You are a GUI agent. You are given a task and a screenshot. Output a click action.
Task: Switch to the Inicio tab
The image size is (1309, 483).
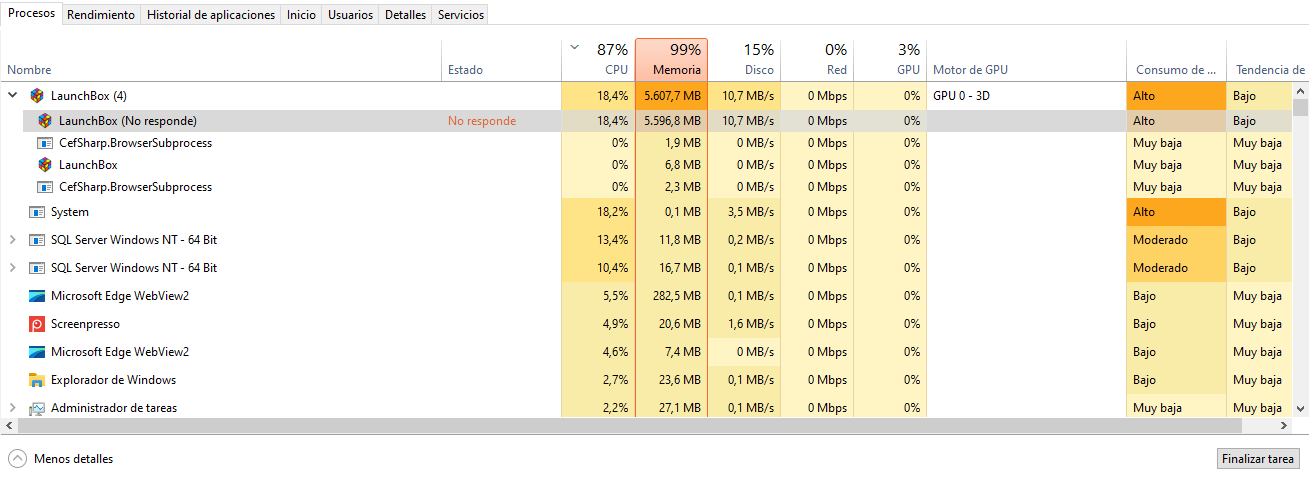point(301,15)
